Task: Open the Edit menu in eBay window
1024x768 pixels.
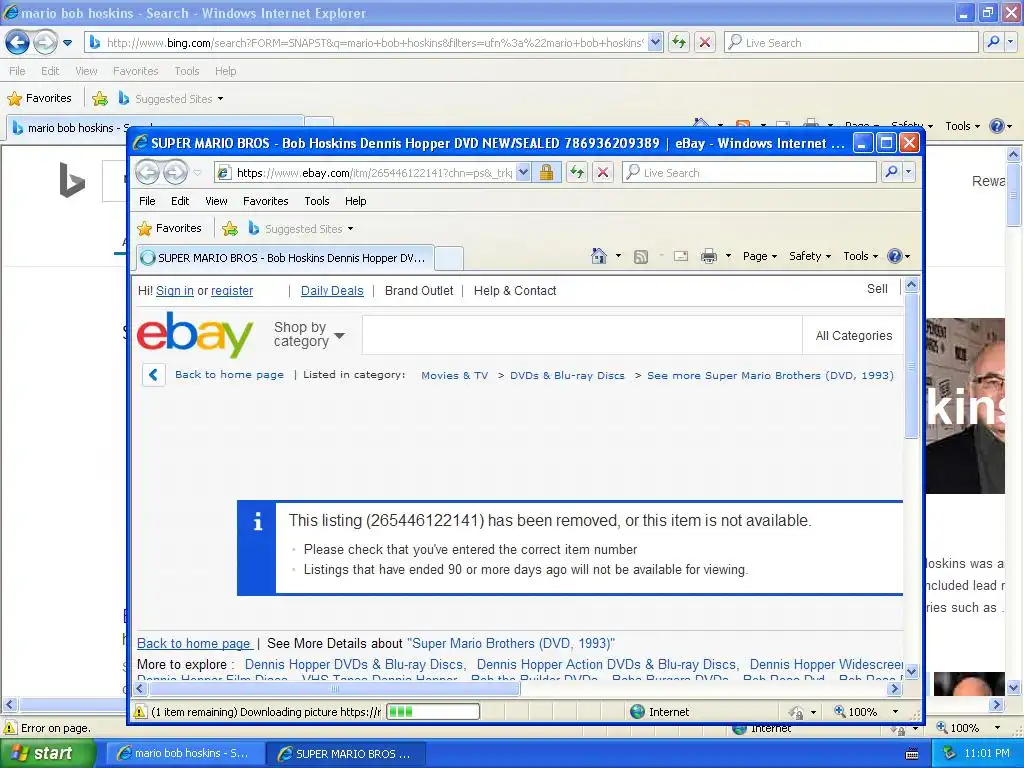Action: point(180,201)
